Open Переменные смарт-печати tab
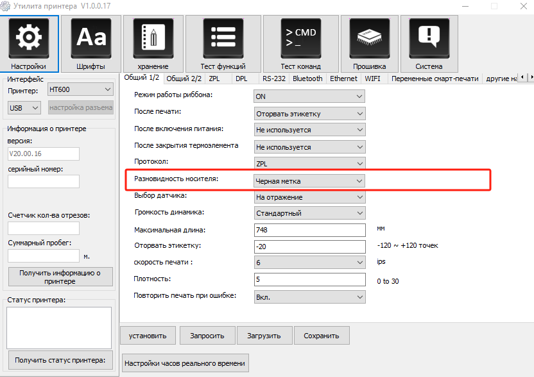The height and width of the screenshot is (377, 534). (x=435, y=79)
